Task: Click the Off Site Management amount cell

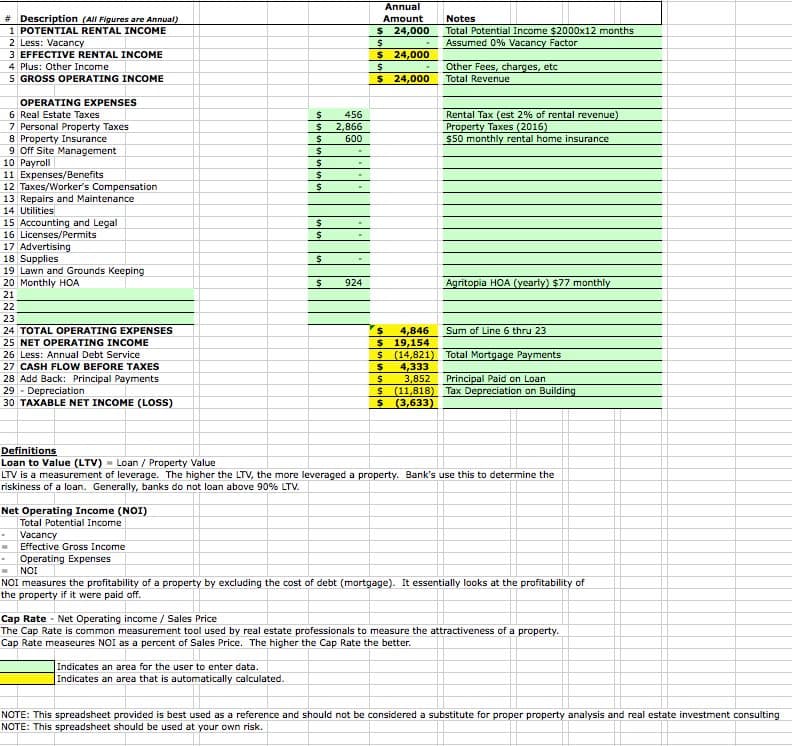Action: pyautogui.click(x=339, y=151)
